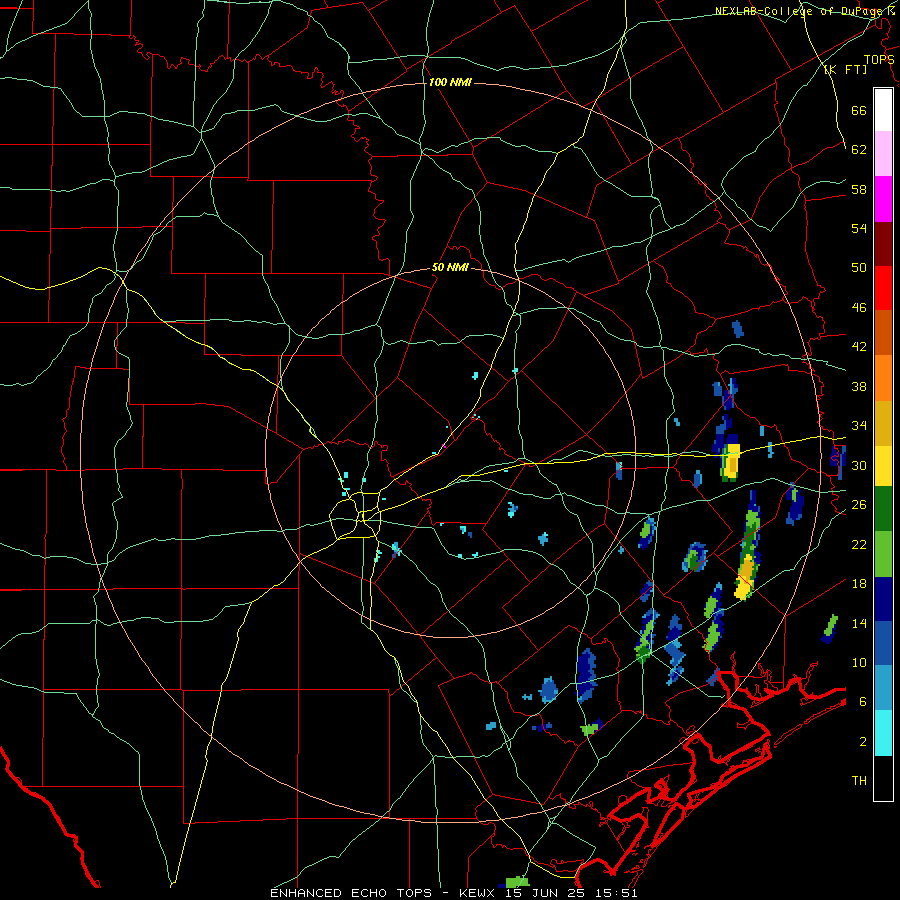Screen dimensions: 900x900
Task: Select the bright red legend swatch
Action: coord(883,288)
